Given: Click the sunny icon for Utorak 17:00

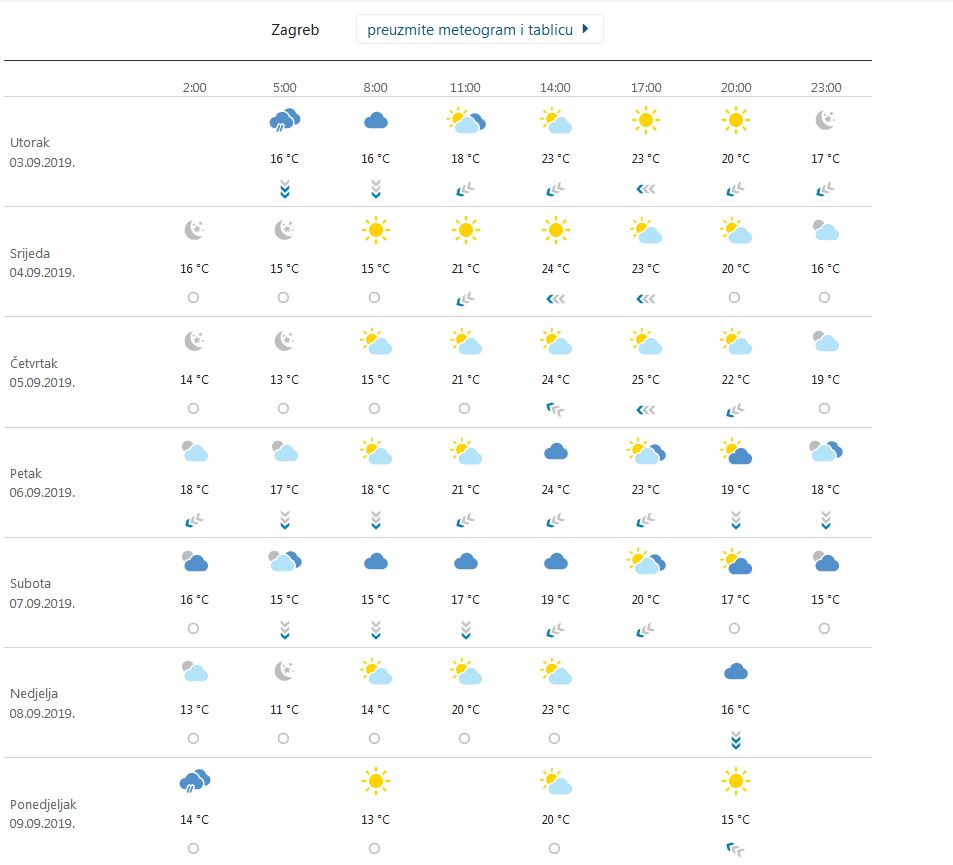Looking at the screenshot, I should (x=646, y=121).
